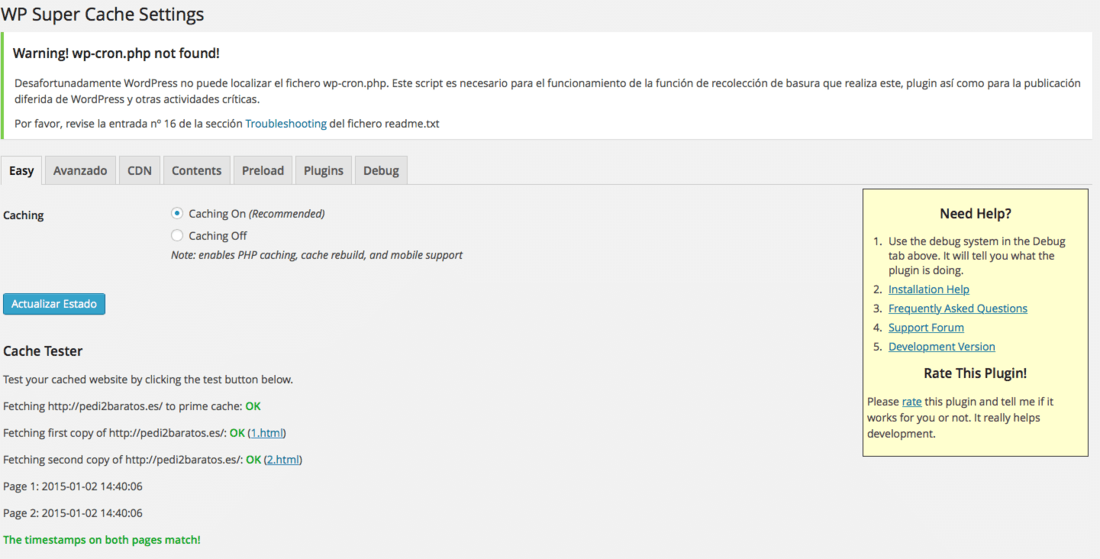Screen dimensions: 1100x559
Task: Open the Development Version link
Action: [x=941, y=346]
